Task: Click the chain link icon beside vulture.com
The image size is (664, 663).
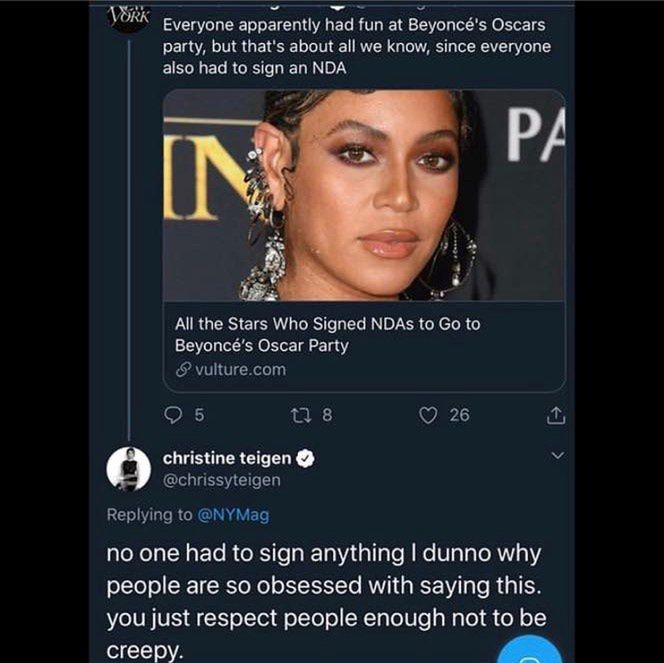Action: click(182, 370)
